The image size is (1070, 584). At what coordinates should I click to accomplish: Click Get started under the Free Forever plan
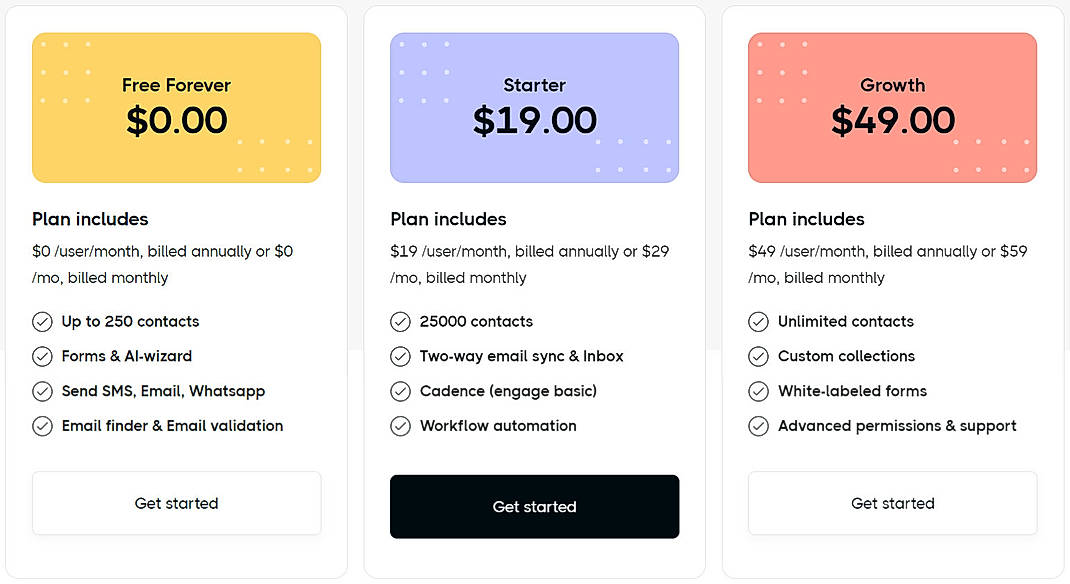[176, 503]
